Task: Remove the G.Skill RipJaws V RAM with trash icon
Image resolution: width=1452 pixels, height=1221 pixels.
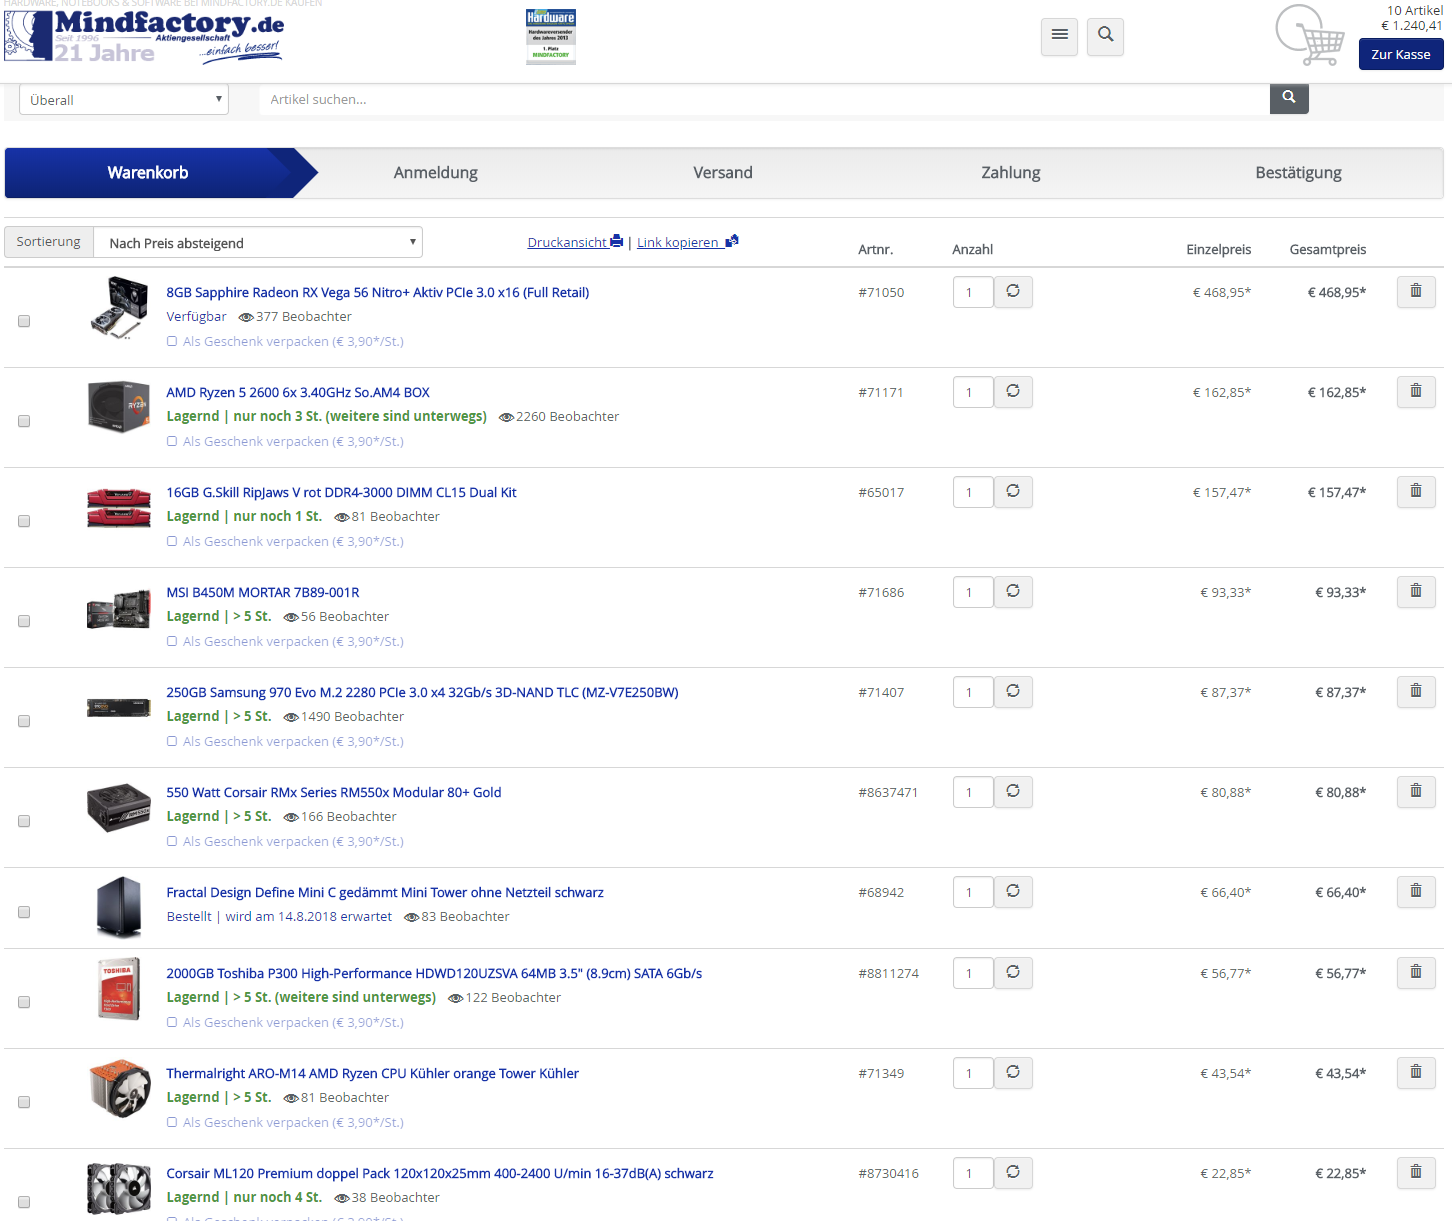Action: tap(1416, 491)
